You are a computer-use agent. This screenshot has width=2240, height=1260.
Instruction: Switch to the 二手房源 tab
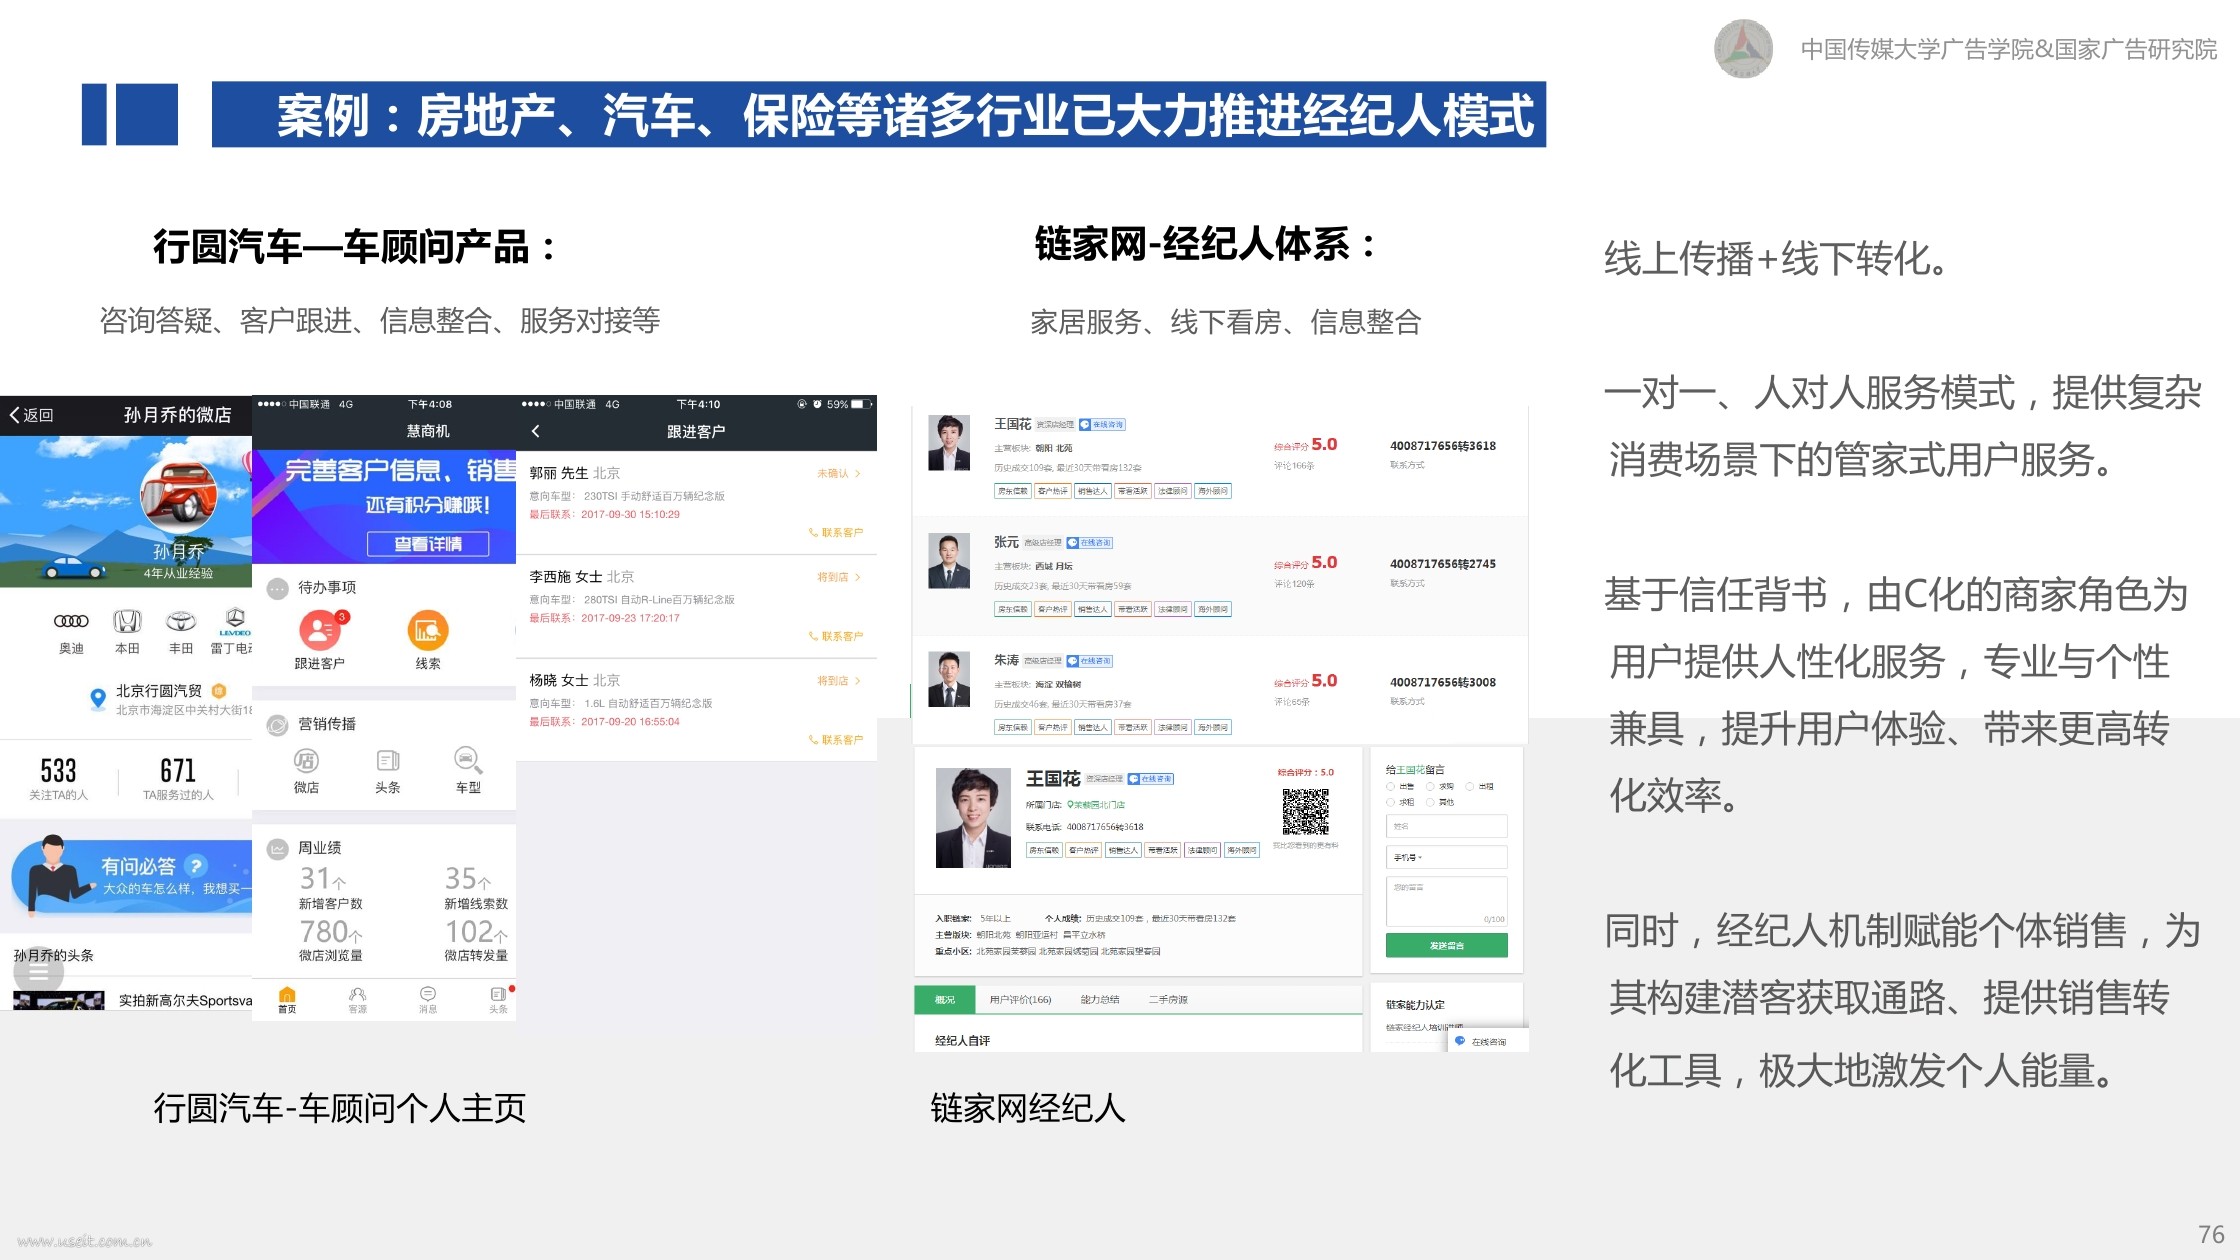tap(1168, 1000)
